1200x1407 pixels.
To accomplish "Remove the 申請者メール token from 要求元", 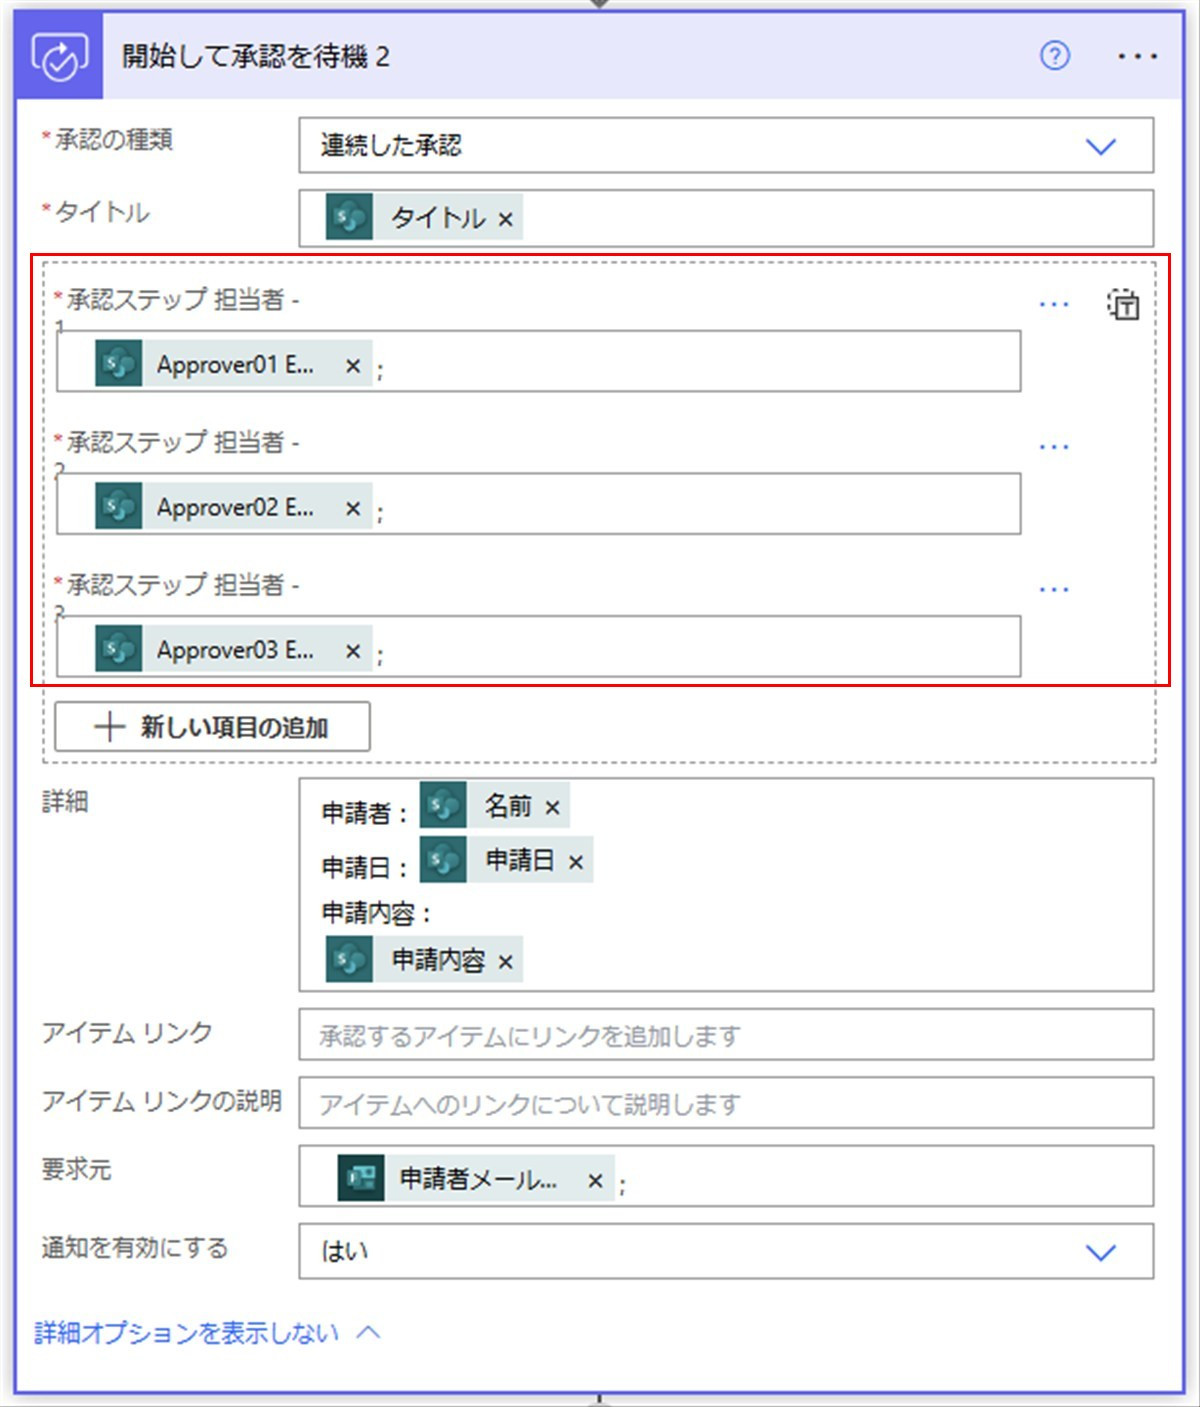I will [x=595, y=1181].
